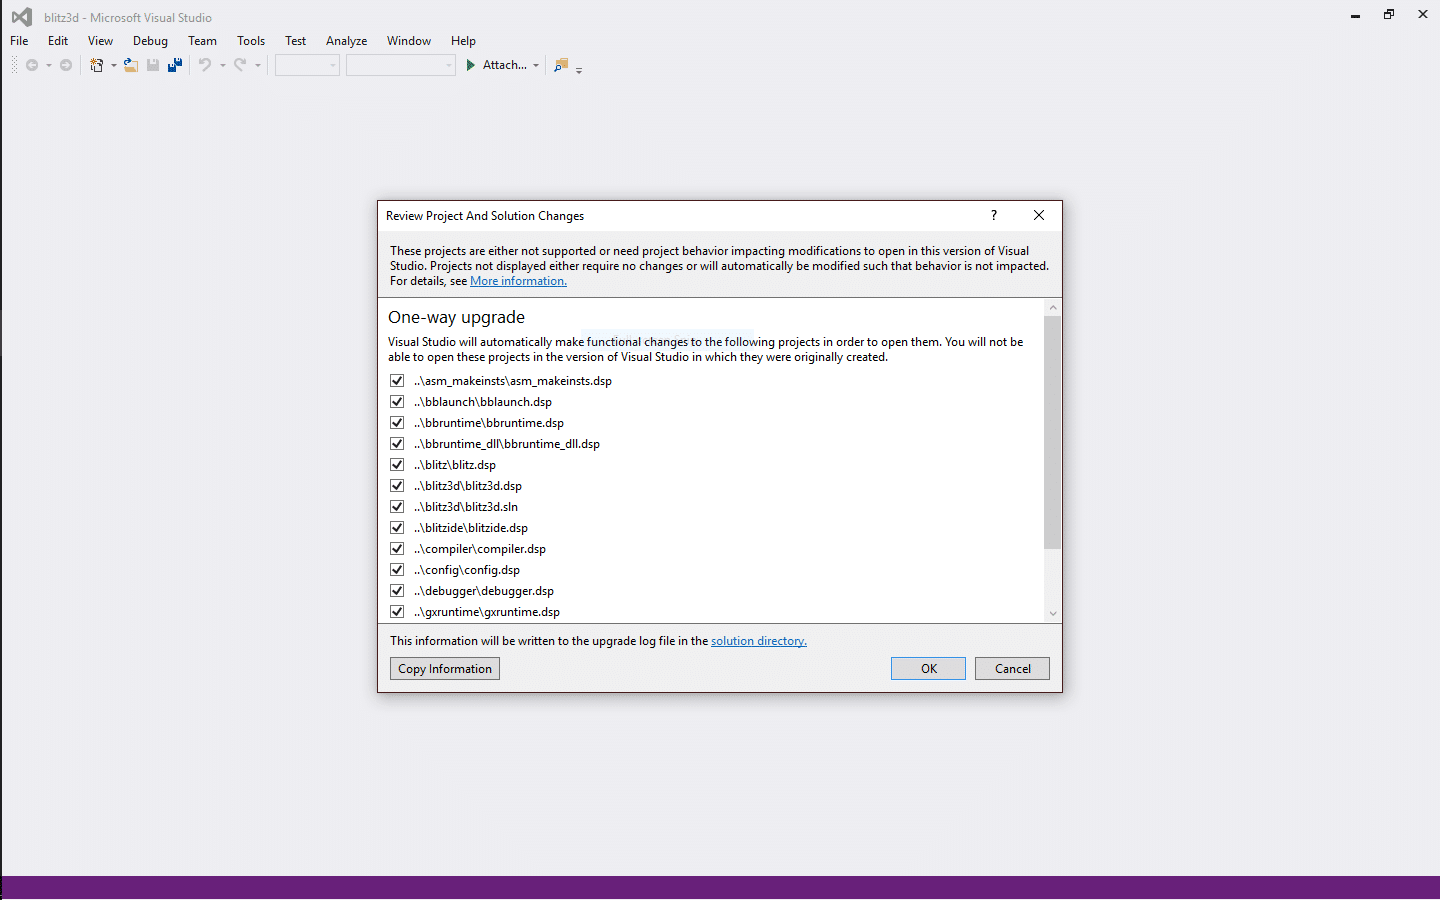Image resolution: width=1440 pixels, height=900 pixels.
Task: Follow the More information link
Action: 518,281
